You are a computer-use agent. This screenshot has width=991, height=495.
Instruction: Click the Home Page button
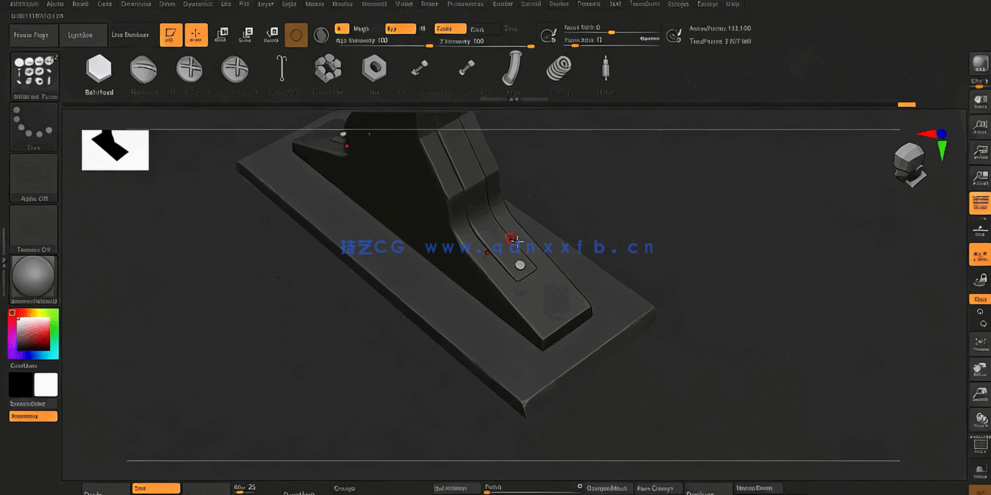point(34,35)
